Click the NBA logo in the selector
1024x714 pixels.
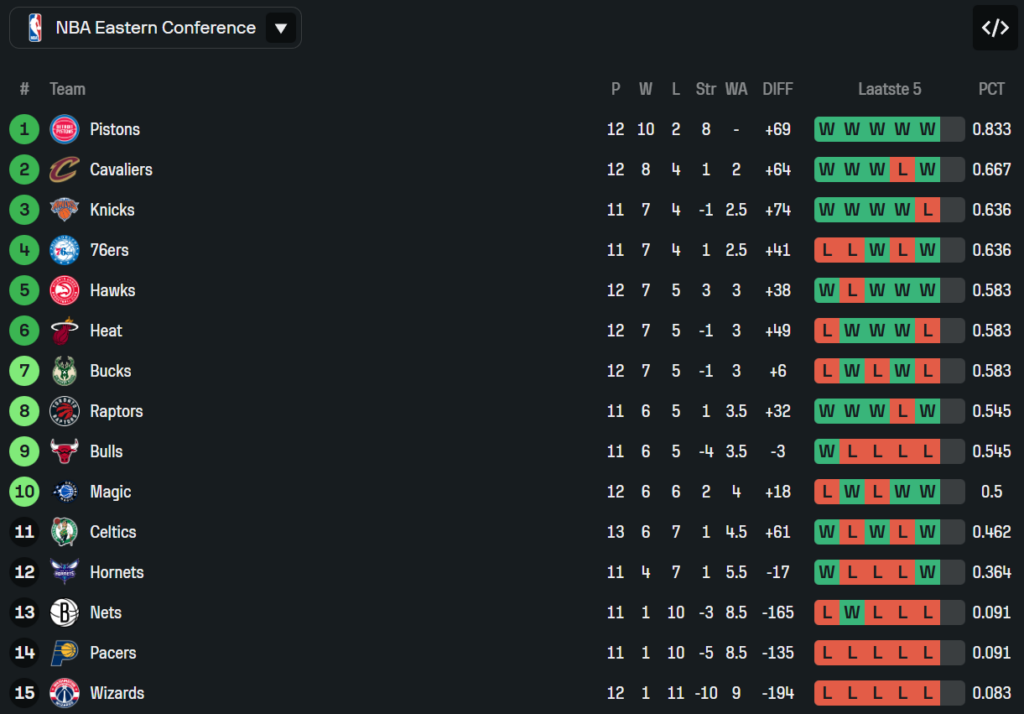[35, 28]
